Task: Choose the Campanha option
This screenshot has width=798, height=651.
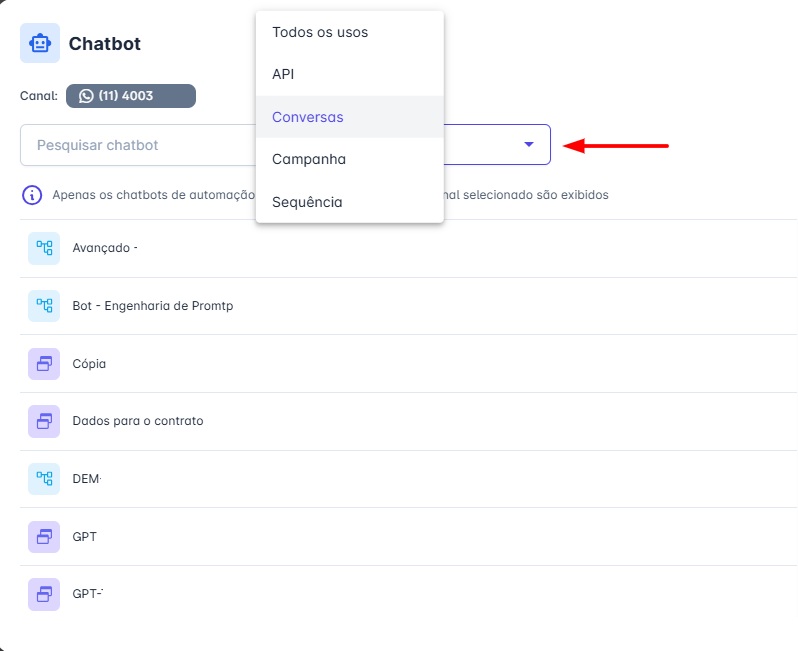Action: tap(308, 159)
